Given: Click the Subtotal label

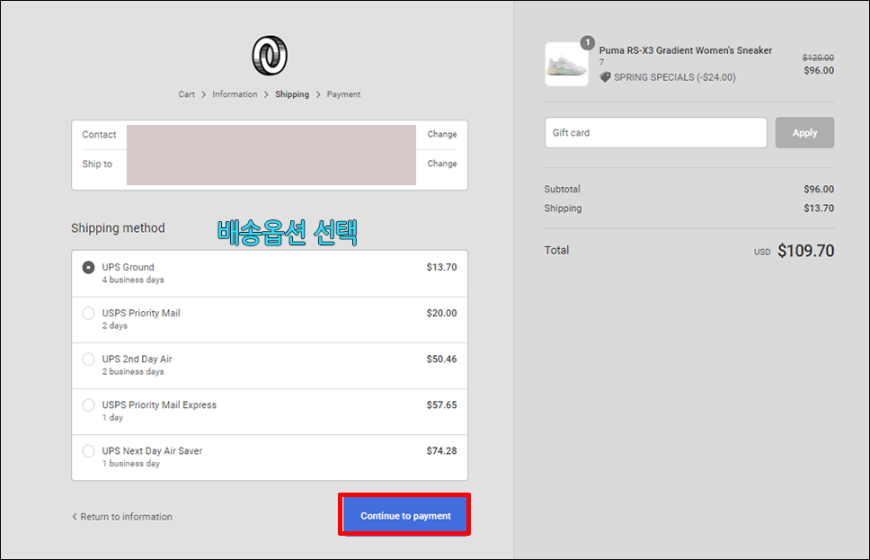Looking at the screenshot, I should point(562,189).
